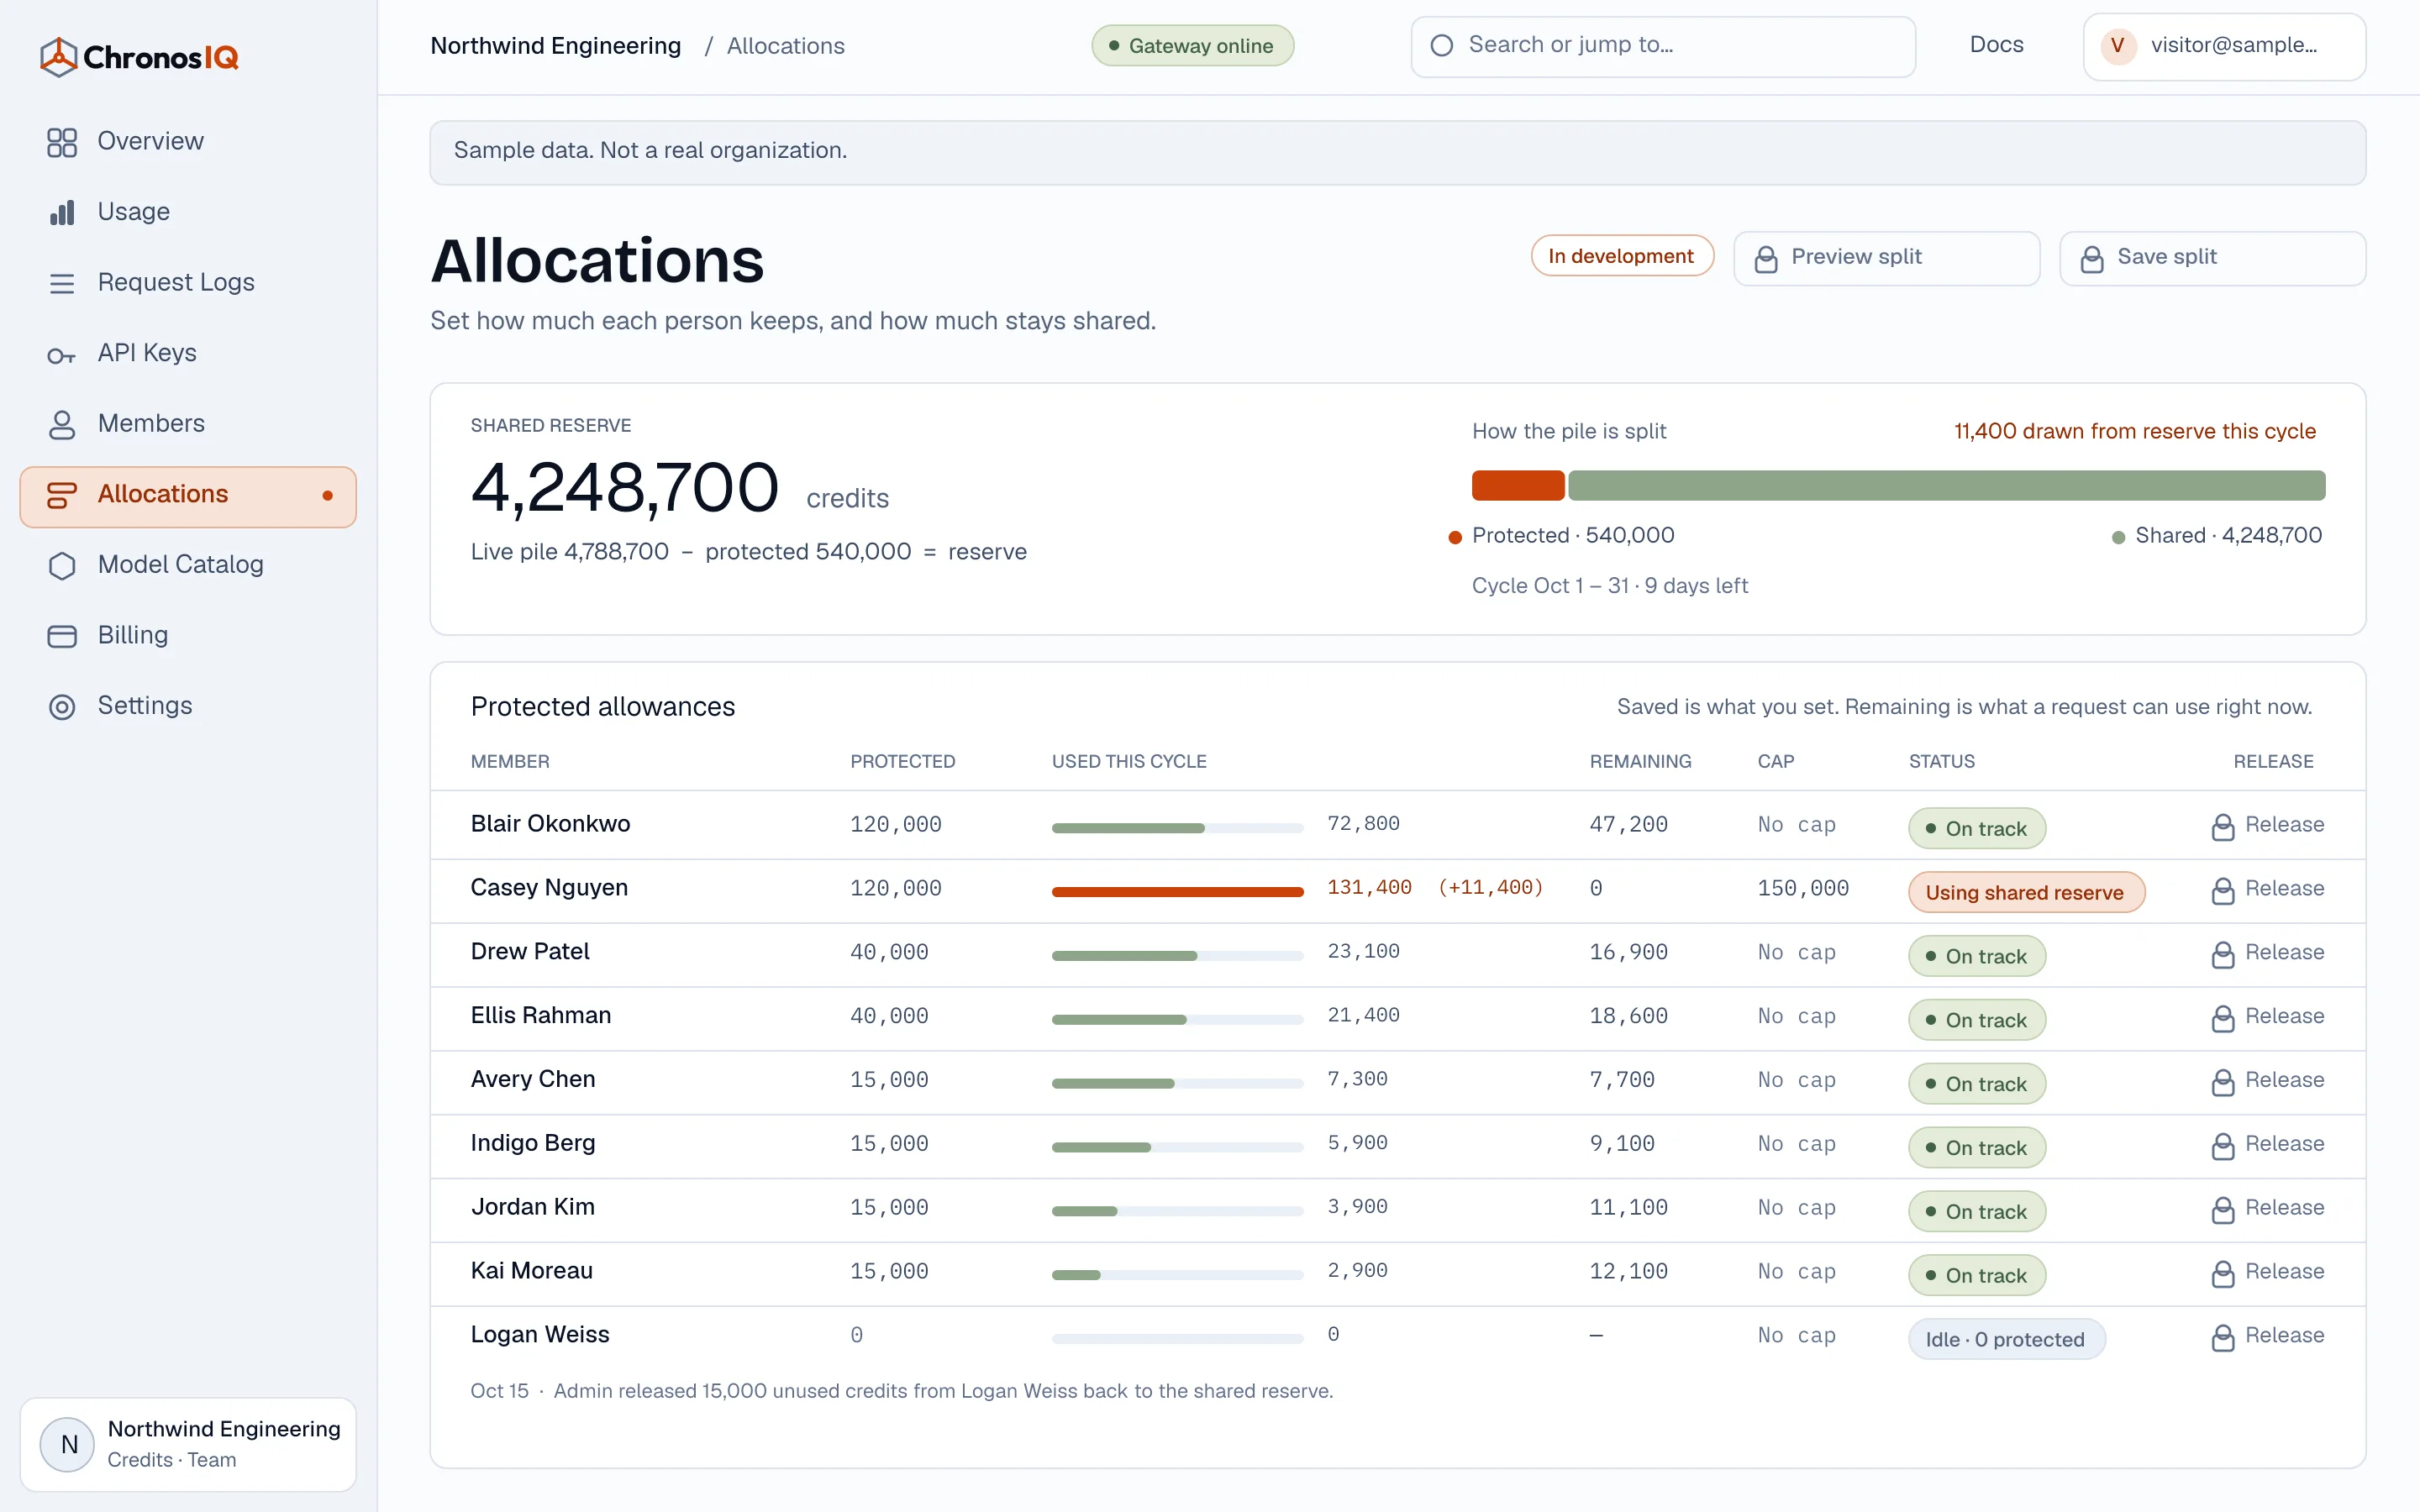The height and width of the screenshot is (1512, 2420).
Task: Click the Usage bar-chart icon
Action: tap(62, 212)
